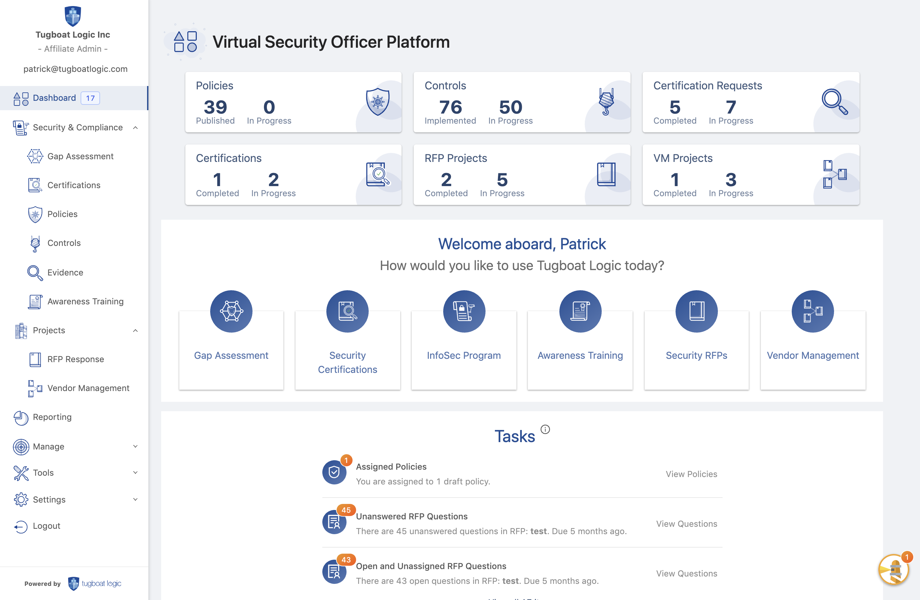Click the Policies shield sidebar icon
Image resolution: width=920 pixels, height=600 pixels.
click(x=35, y=214)
